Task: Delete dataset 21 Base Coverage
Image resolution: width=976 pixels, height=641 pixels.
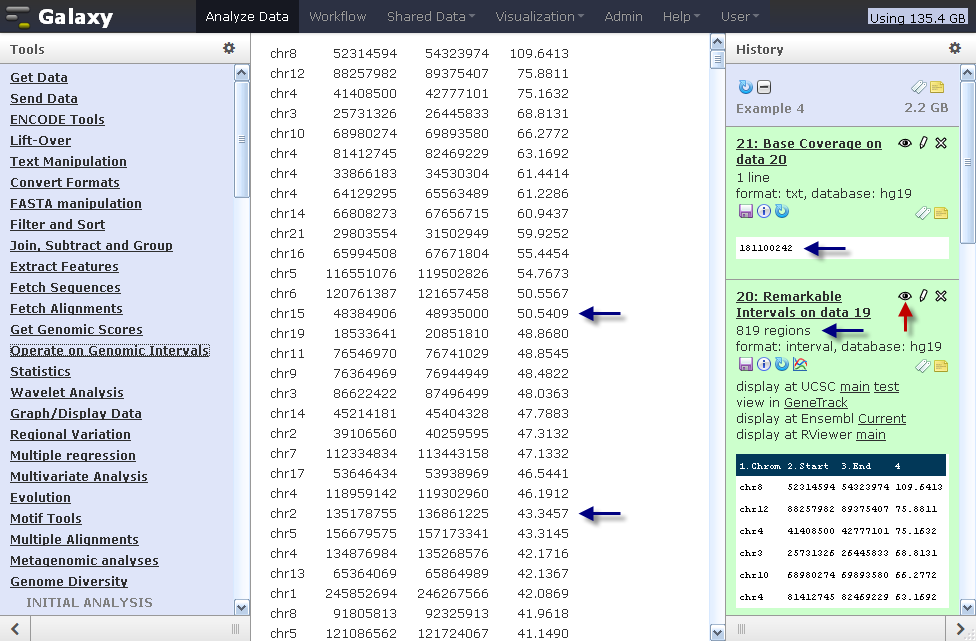Action: point(941,143)
